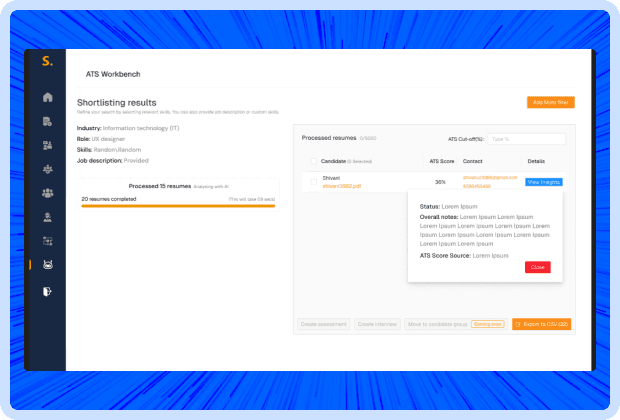Click the Shortlisting results heading
Viewport: 620px width, 420px height.
[117, 103]
